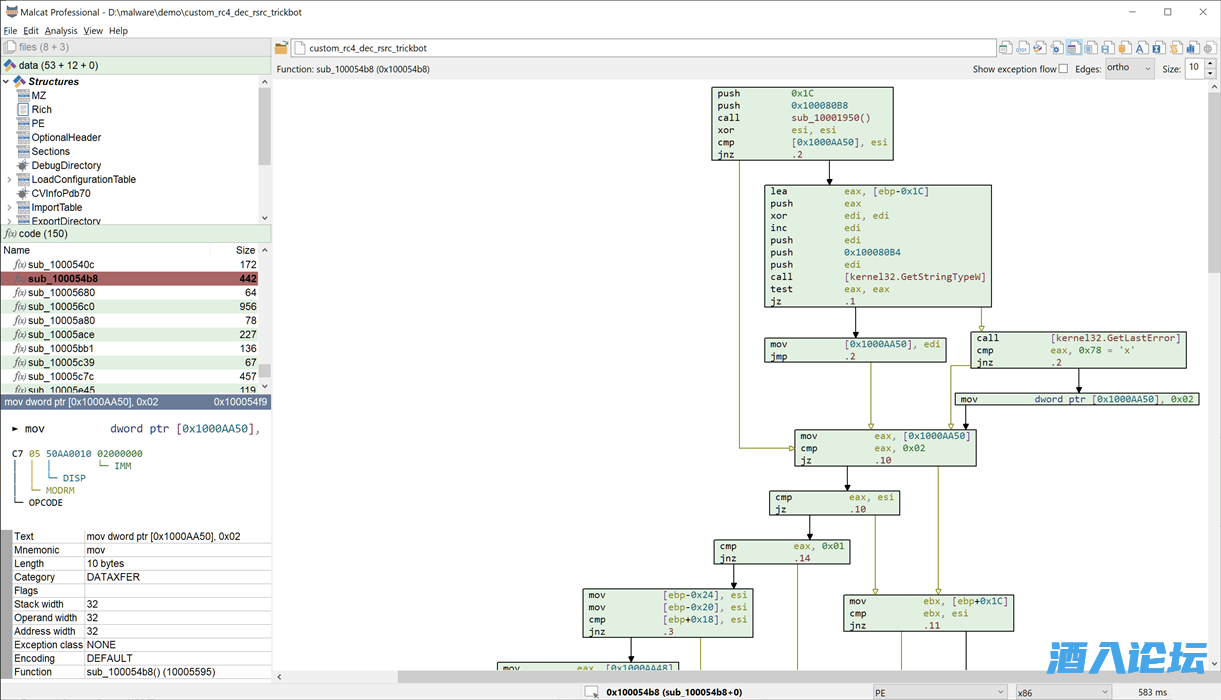The image size is (1221, 700).
Task: Click the open file folder icon
Action: pos(281,48)
